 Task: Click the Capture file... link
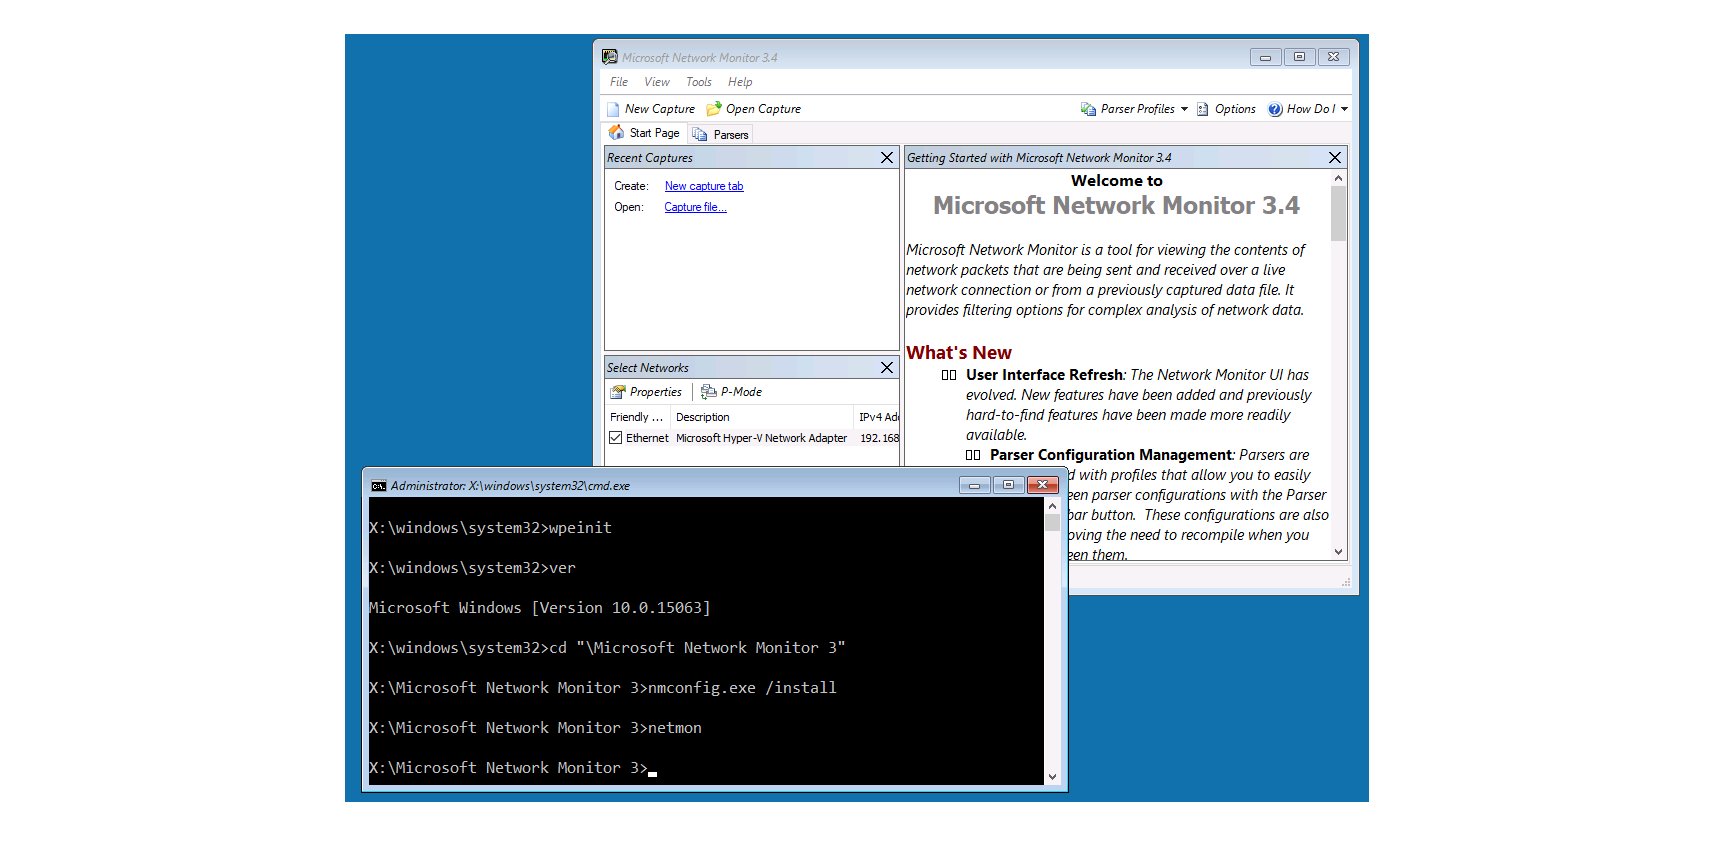click(695, 207)
